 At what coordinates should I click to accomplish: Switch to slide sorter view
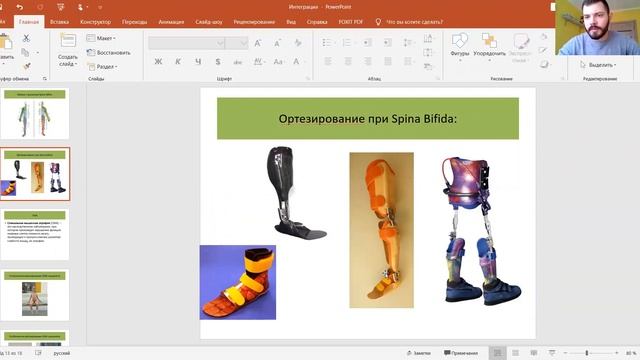pyautogui.click(x=516, y=353)
